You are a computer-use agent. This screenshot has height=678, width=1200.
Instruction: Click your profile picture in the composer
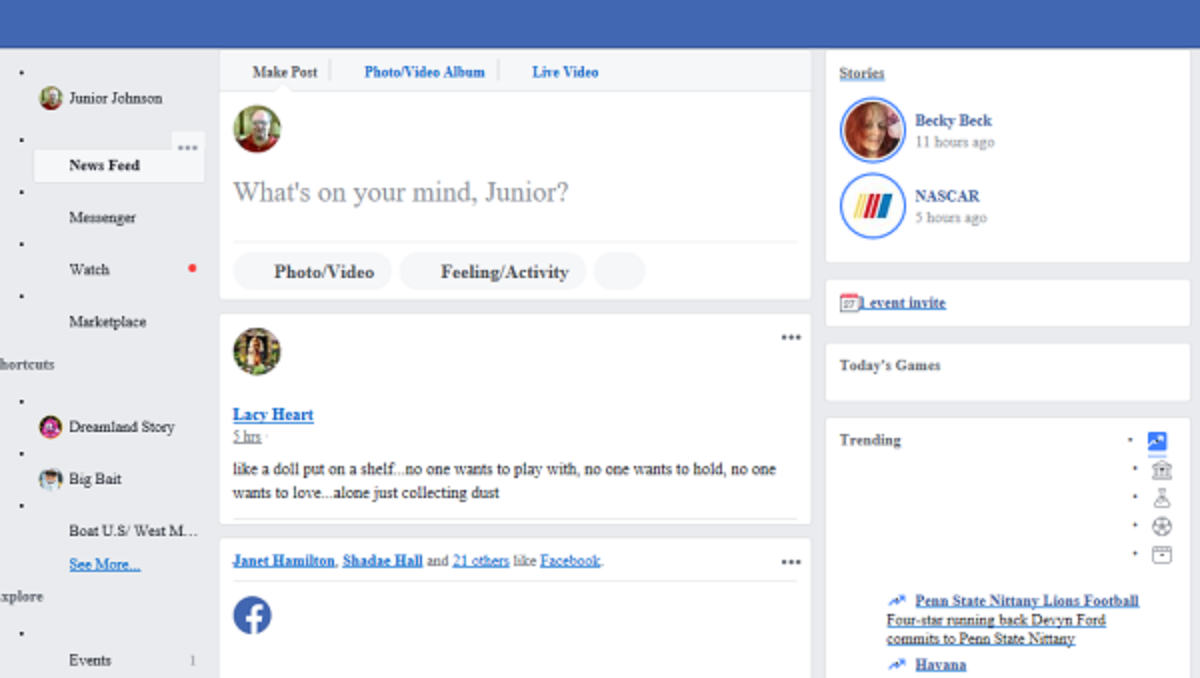[257, 129]
